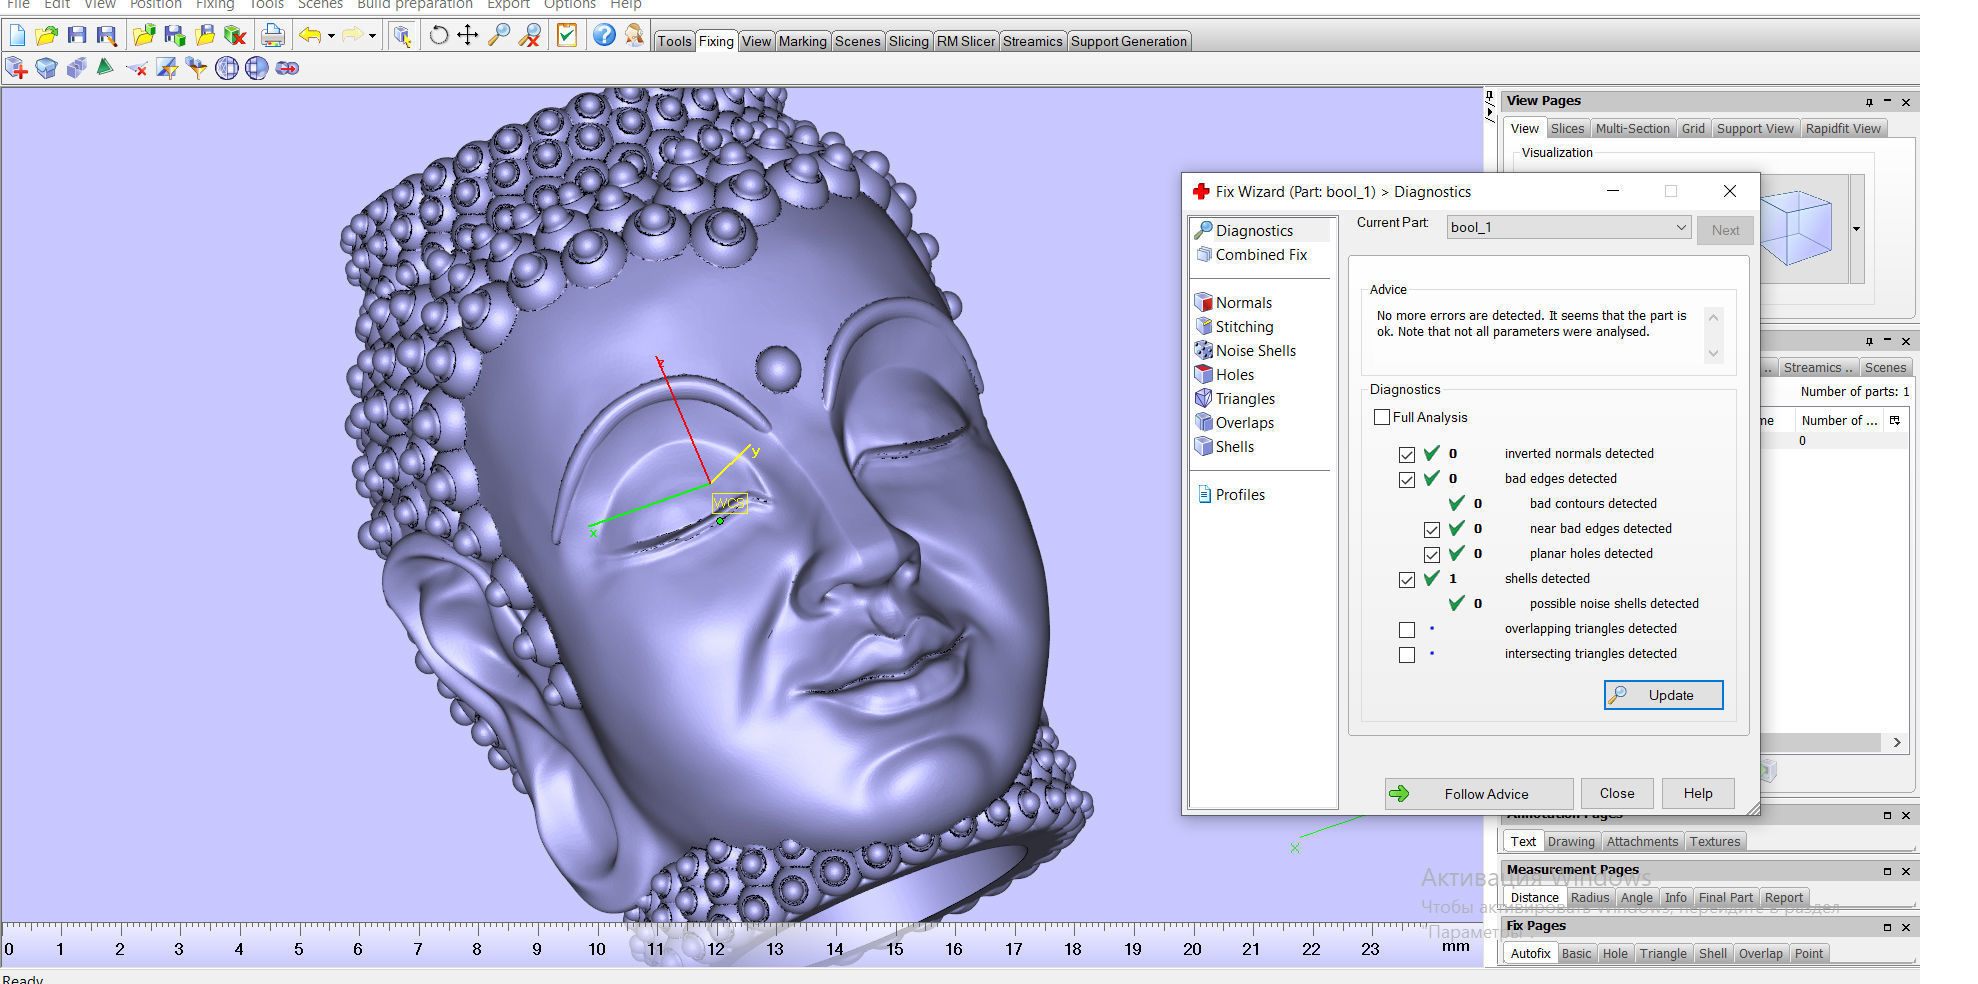1978x984 pixels.
Task: Toggle the inverted normals detected checkbox
Action: click(x=1407, y=455)
